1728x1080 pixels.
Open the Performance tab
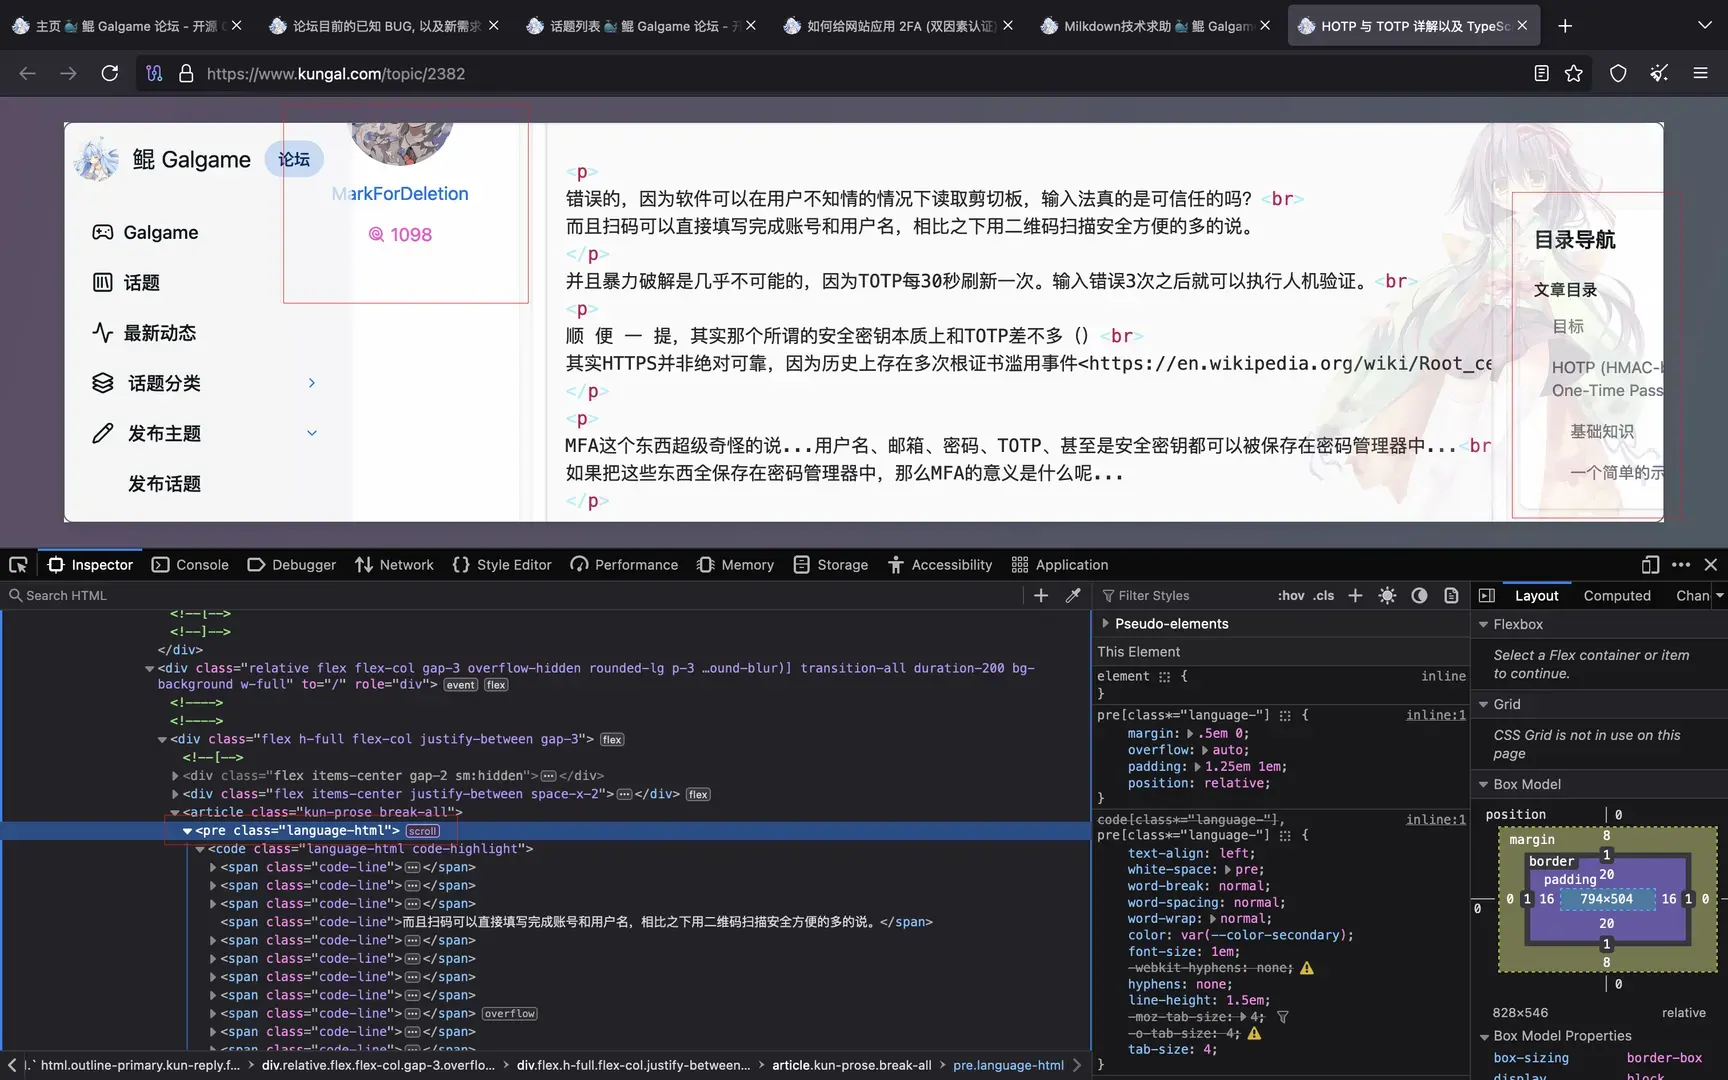[x=624, y=565]
